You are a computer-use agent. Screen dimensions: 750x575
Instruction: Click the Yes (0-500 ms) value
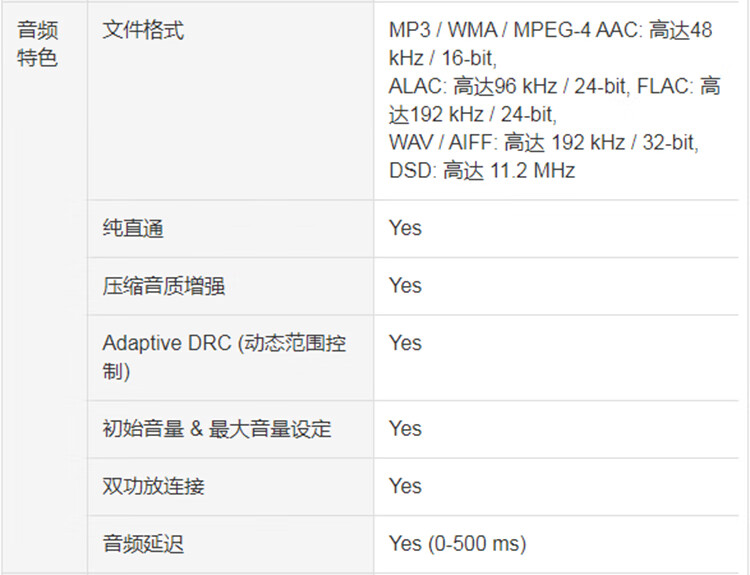[x=458, y=543]
